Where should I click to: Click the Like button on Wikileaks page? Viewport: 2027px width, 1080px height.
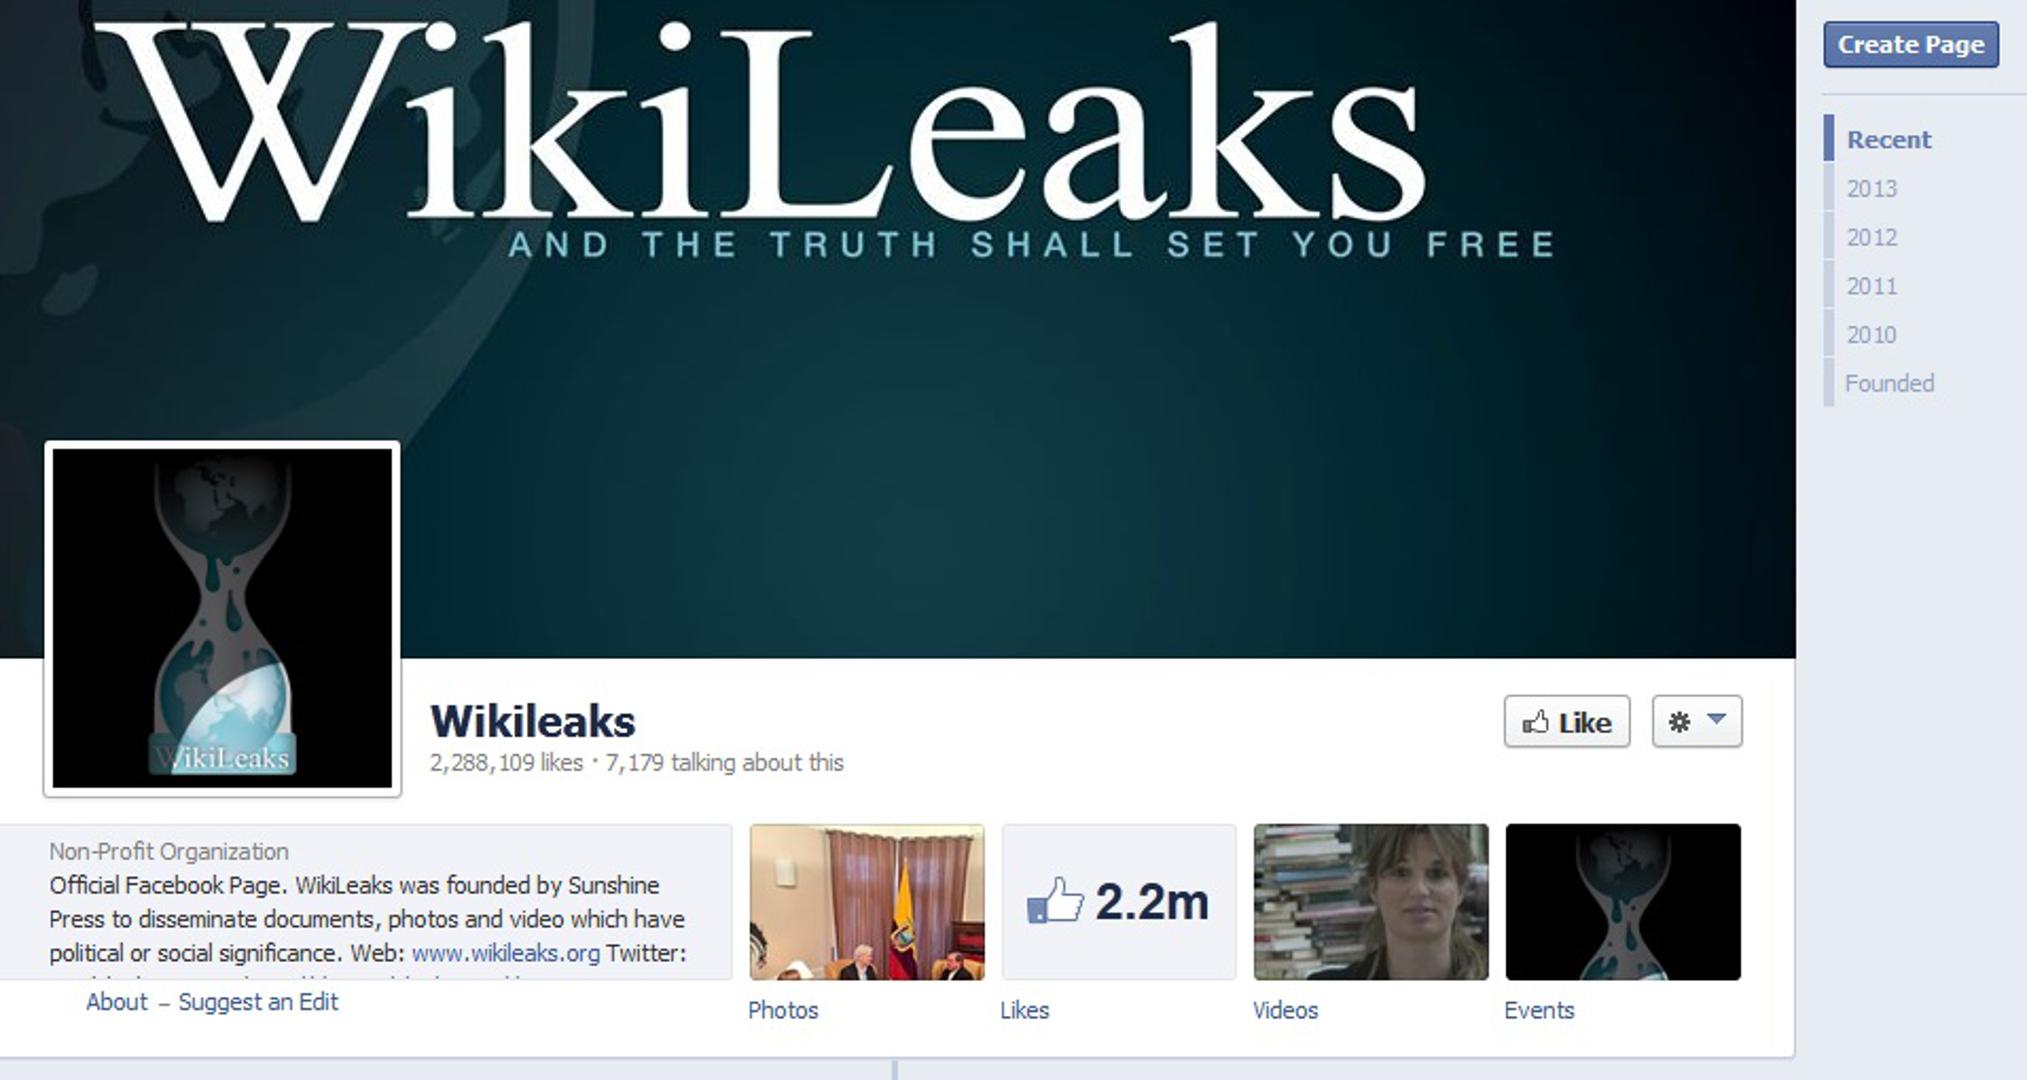1566,722
